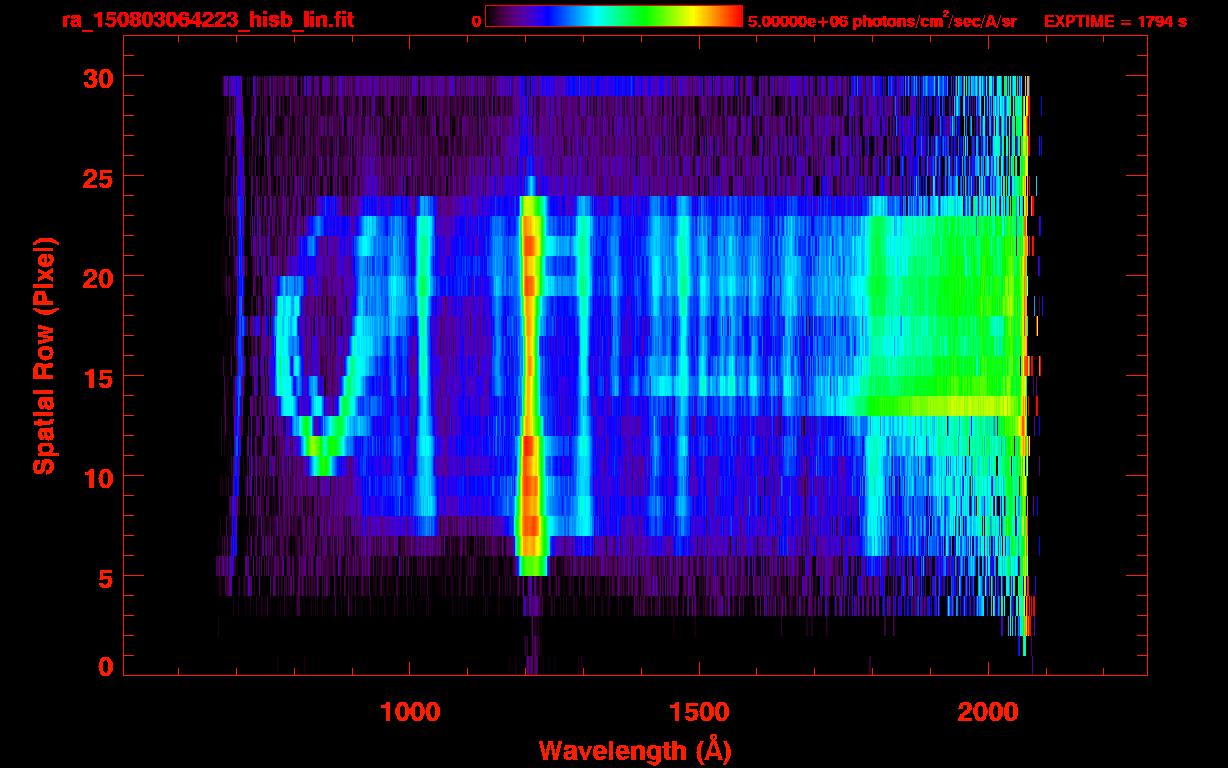Click the 25 spatial row tick label
Image resolution: width=1228 pixels, height=768 pixels.
point(97,177)
